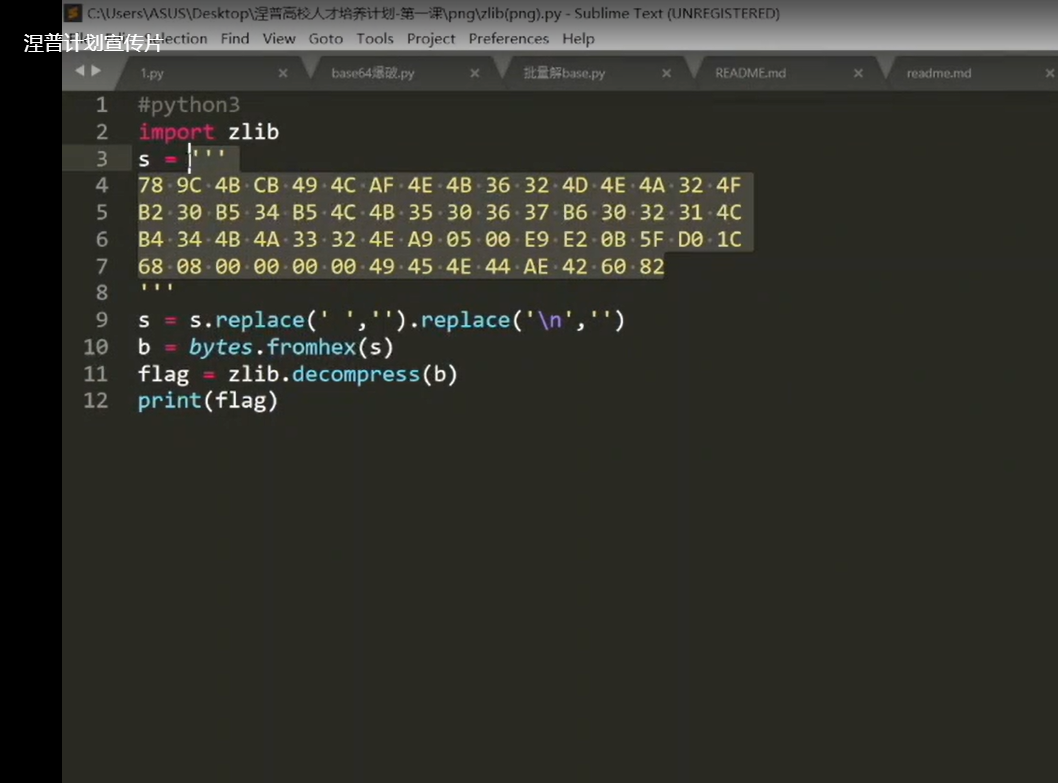Place cursor on the print(flag) line

pos(208,401)
